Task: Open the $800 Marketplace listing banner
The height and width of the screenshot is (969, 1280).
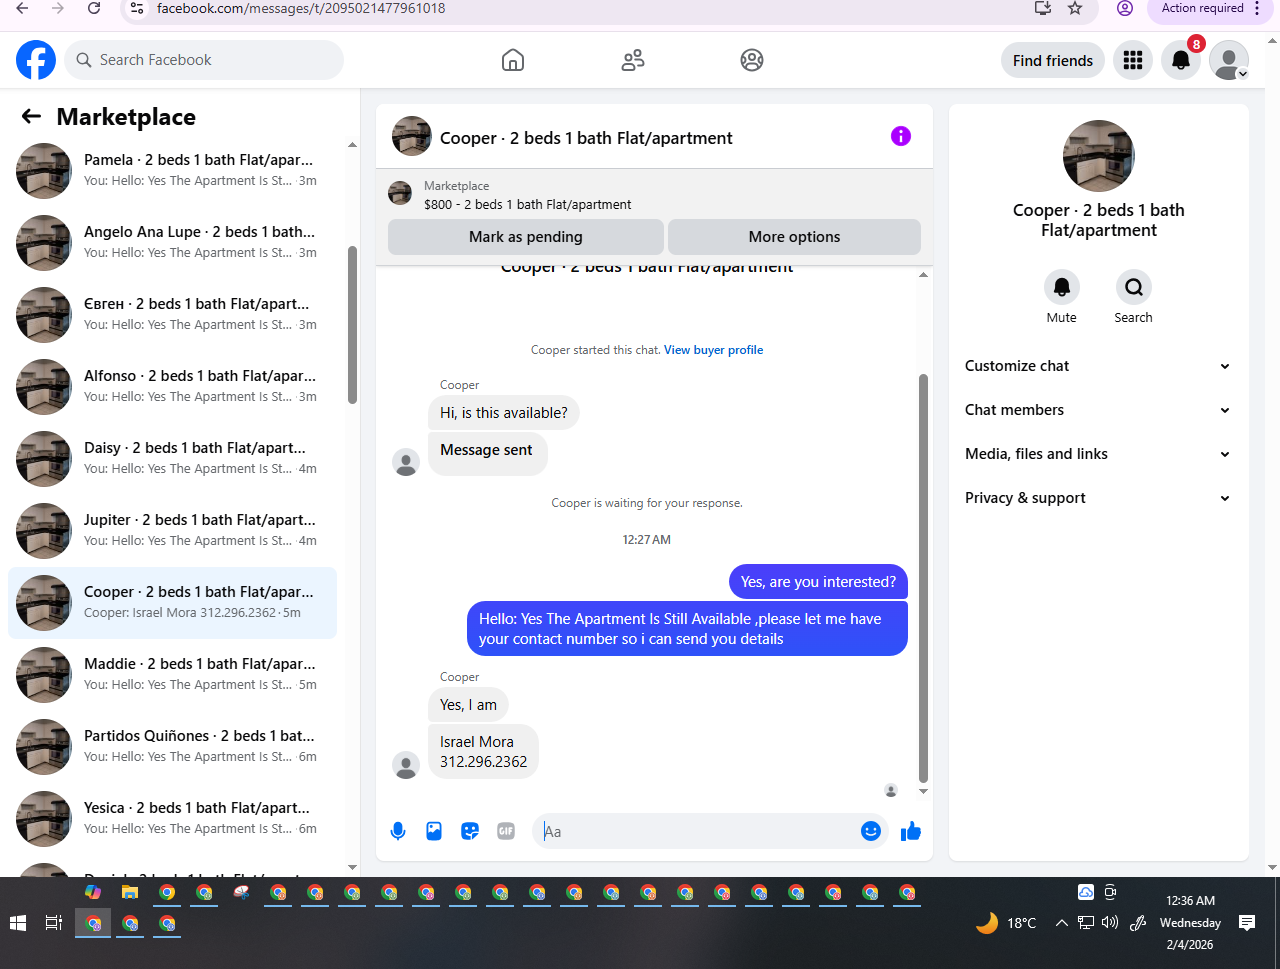Action: (654, 195)
